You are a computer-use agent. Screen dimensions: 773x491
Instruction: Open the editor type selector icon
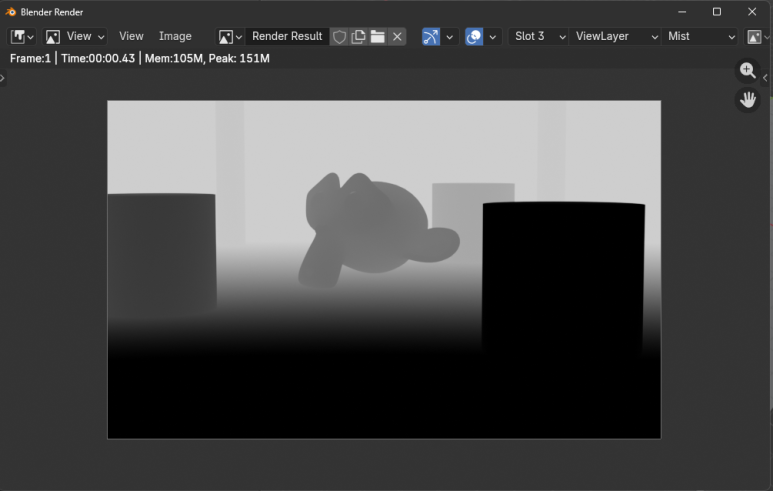click(x=22, y=36)
